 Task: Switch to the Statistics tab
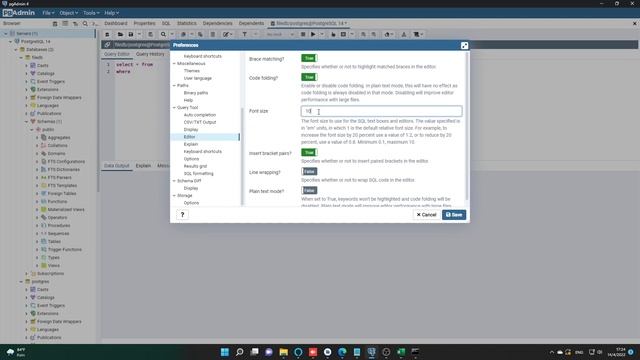187,24
